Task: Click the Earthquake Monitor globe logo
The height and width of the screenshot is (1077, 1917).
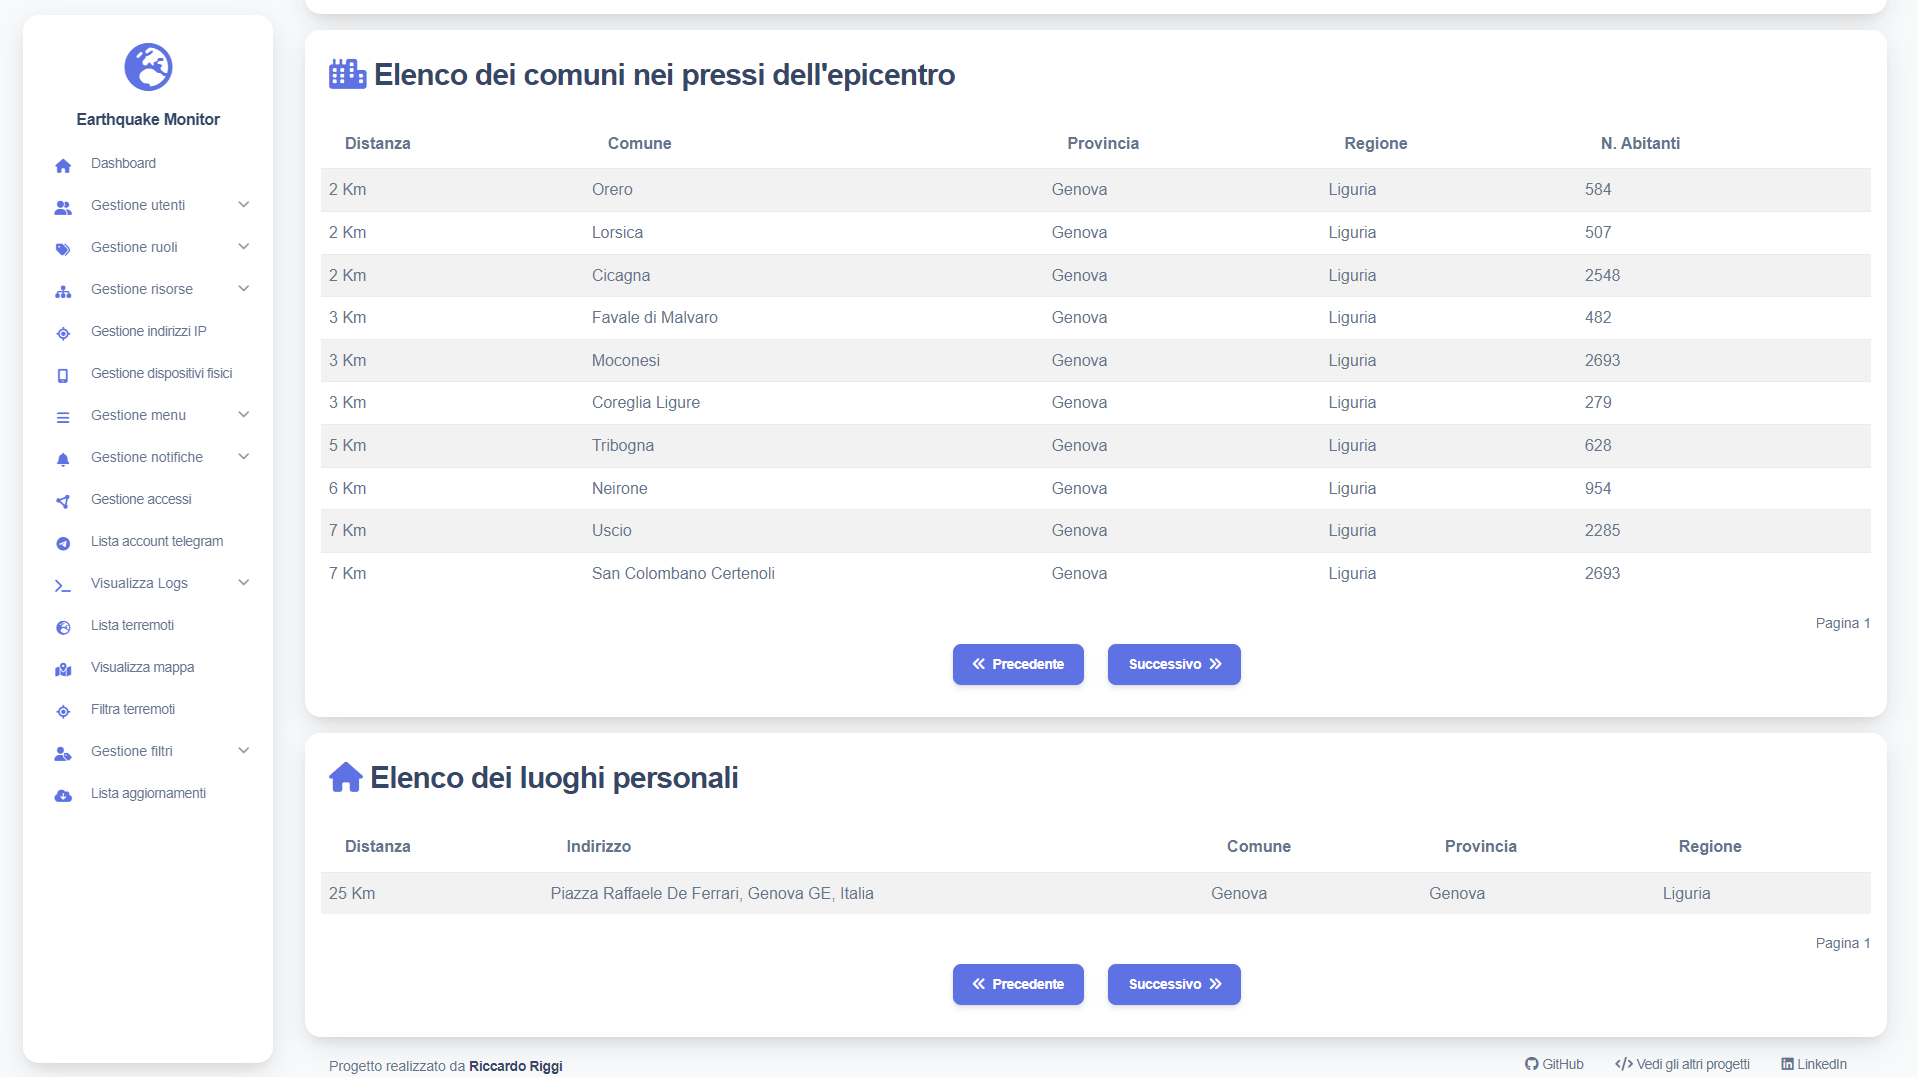Action: [148, 67]
